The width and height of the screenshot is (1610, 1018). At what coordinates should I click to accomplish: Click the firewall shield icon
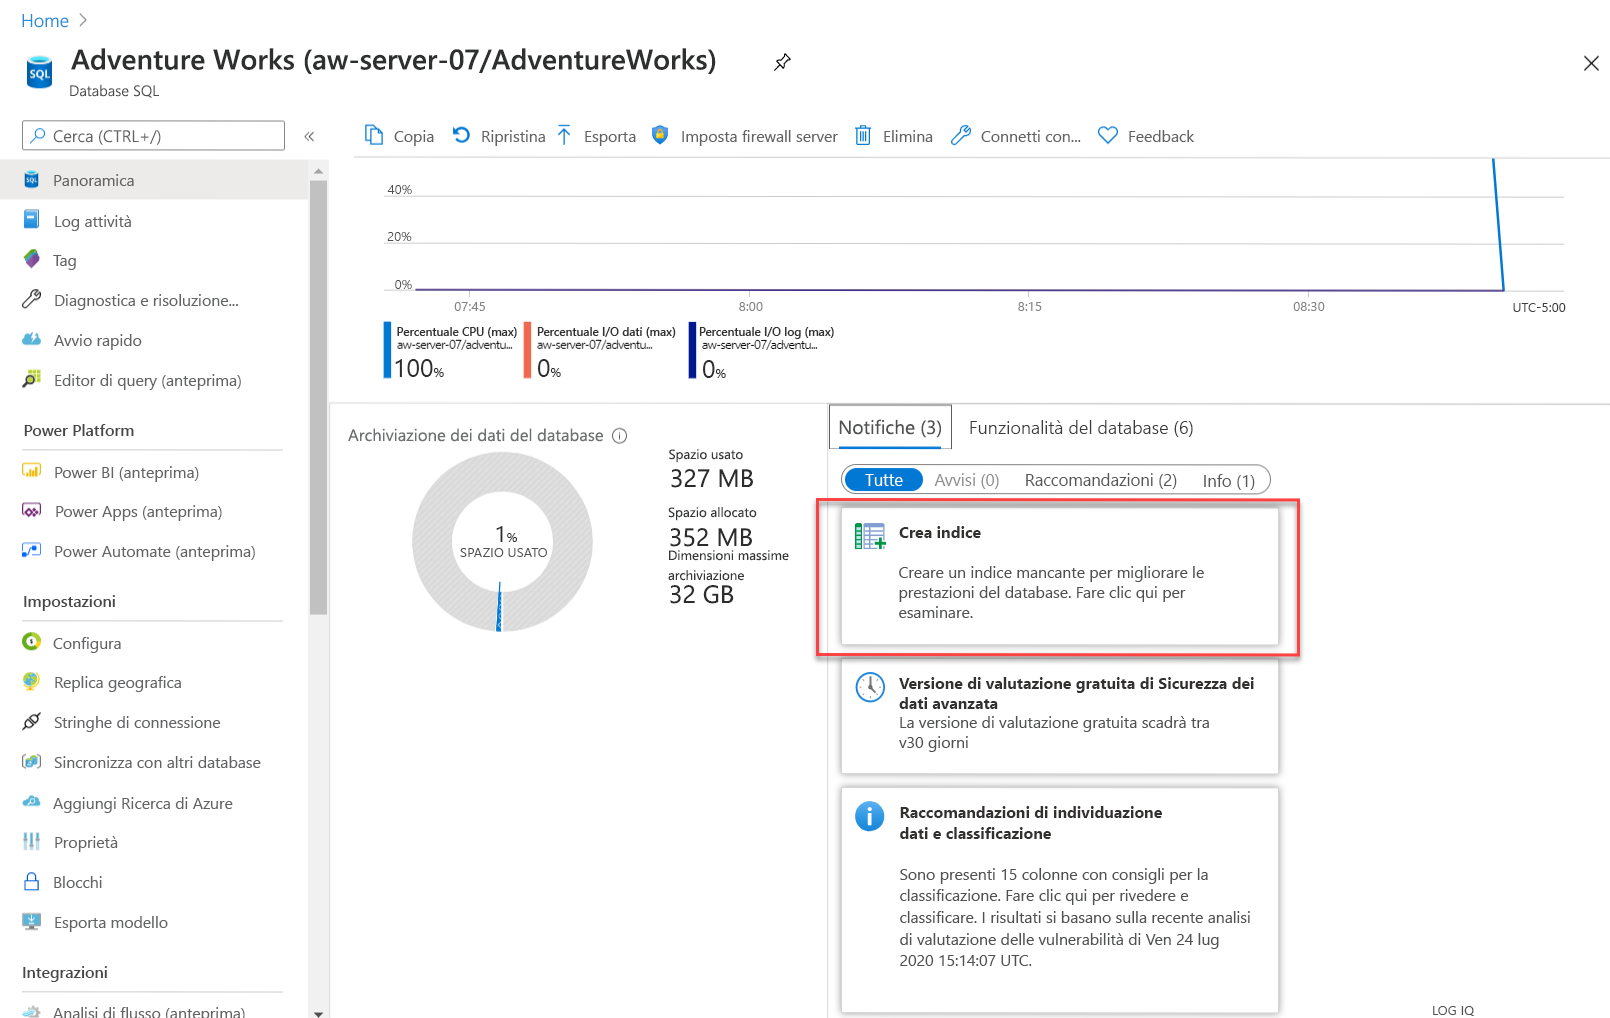pyautogui.click(x=660, y=135)
